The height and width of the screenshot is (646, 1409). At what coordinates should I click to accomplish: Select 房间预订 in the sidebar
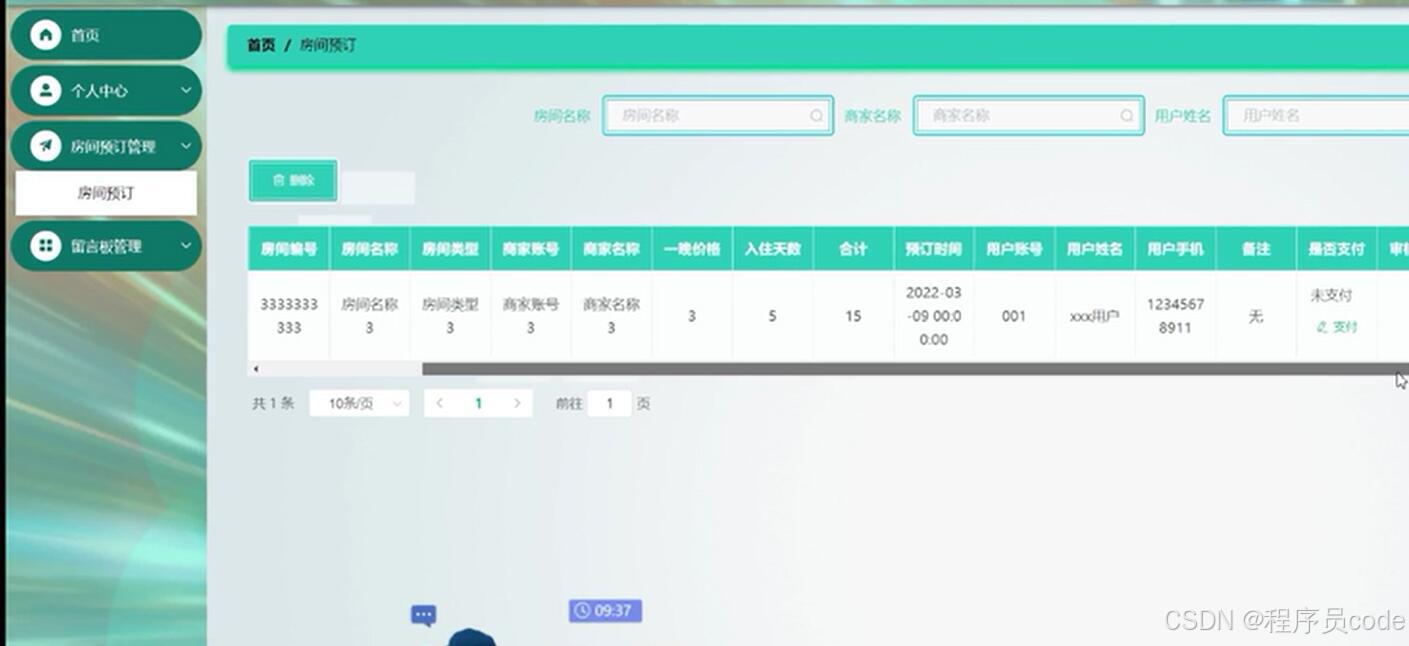tap(105, 192)
